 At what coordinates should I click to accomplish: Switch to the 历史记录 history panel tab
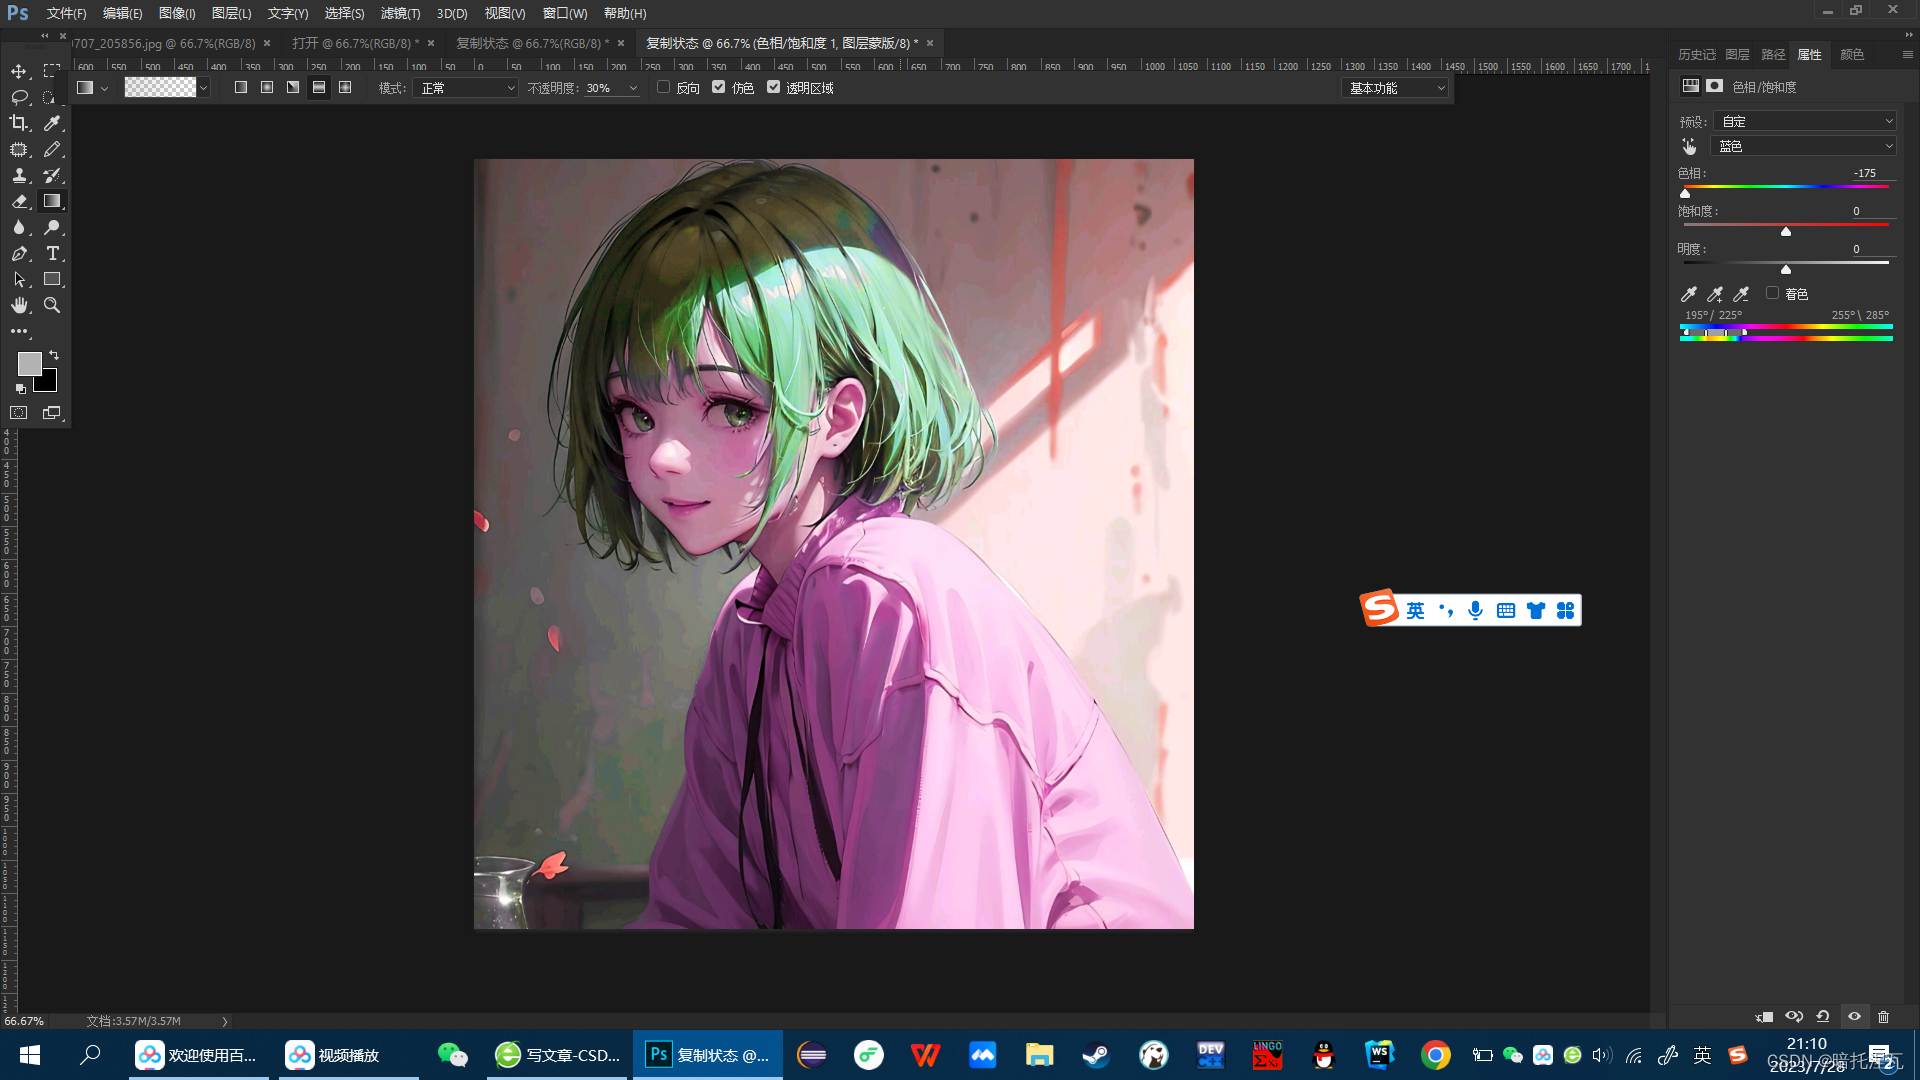[x=1696, y=54]
